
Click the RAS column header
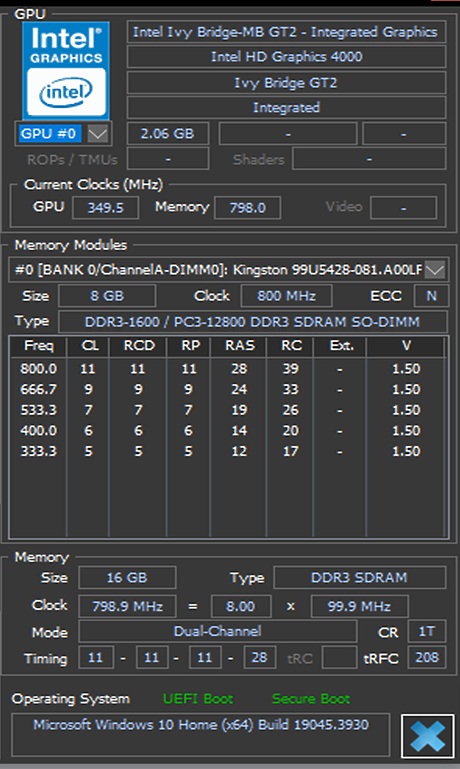(239, 346)
